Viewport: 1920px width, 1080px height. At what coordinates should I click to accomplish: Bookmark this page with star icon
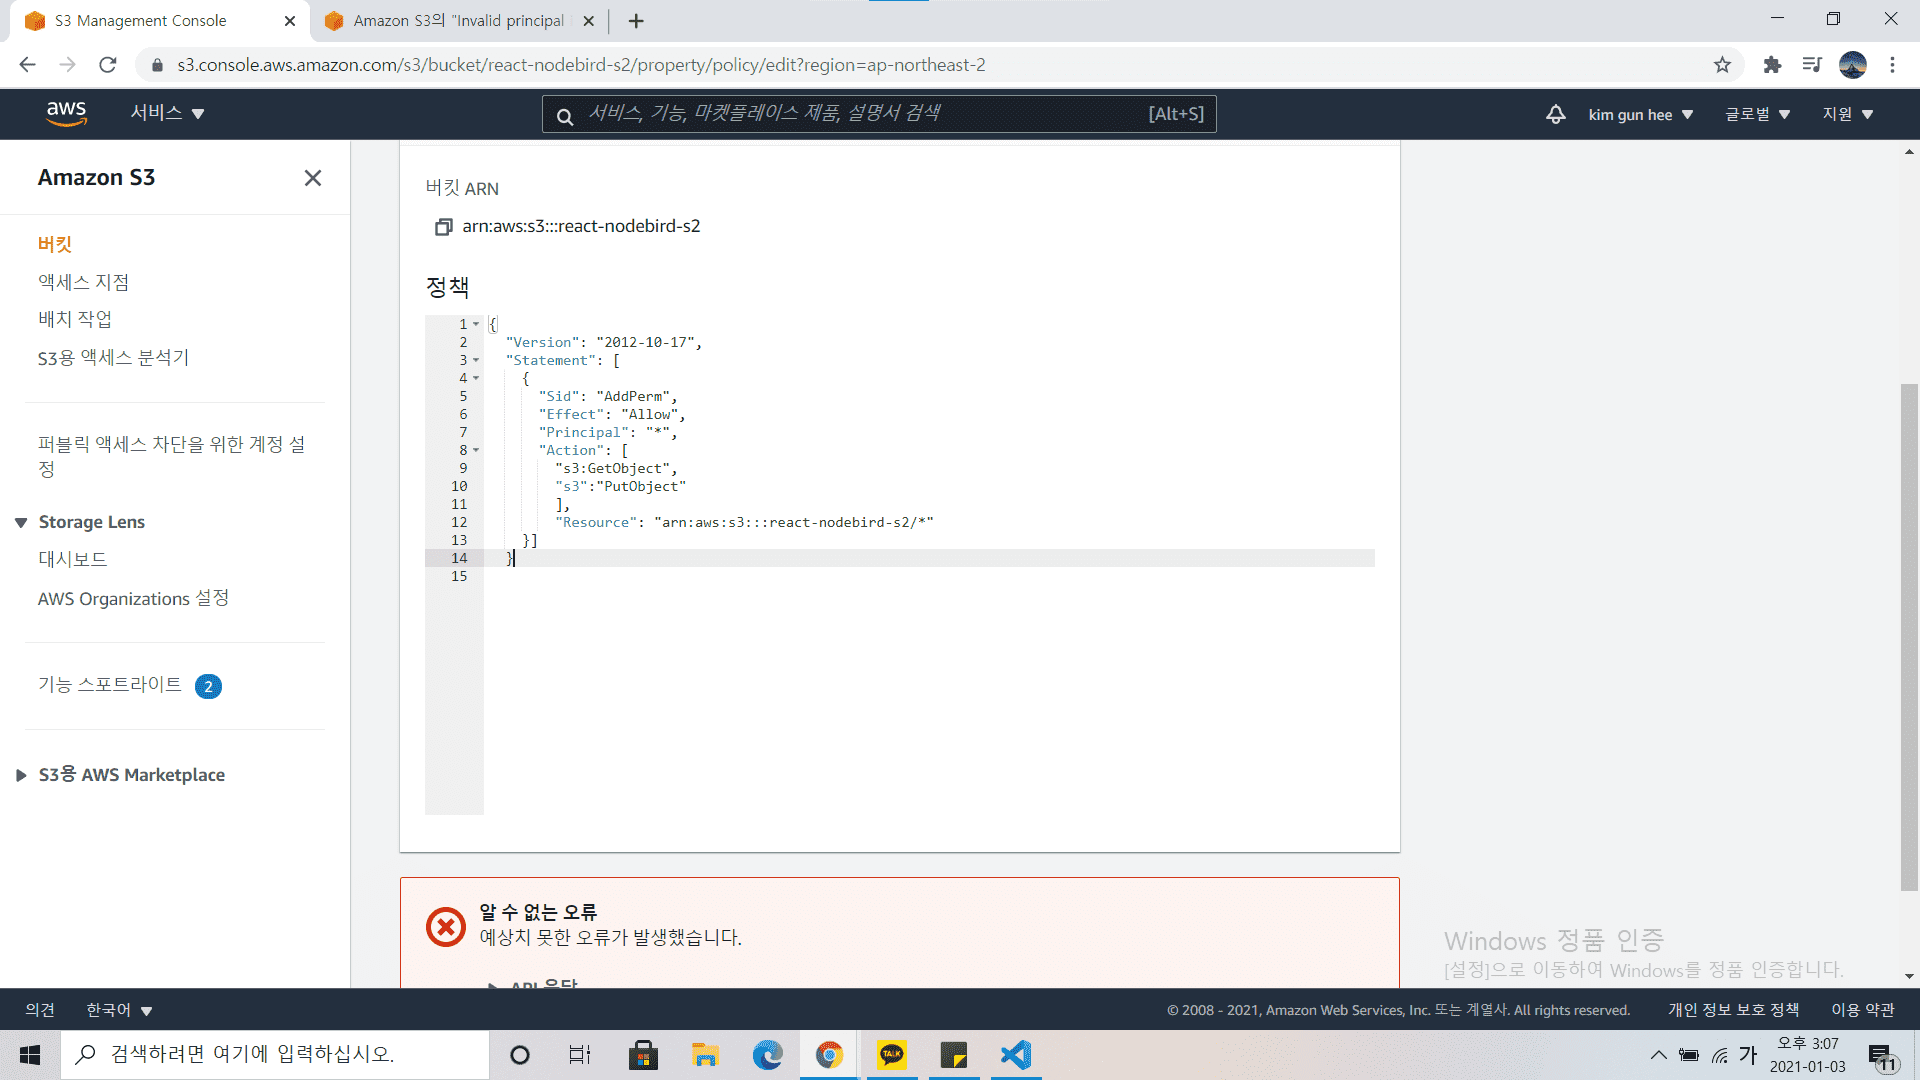(x=1722, y=65)
